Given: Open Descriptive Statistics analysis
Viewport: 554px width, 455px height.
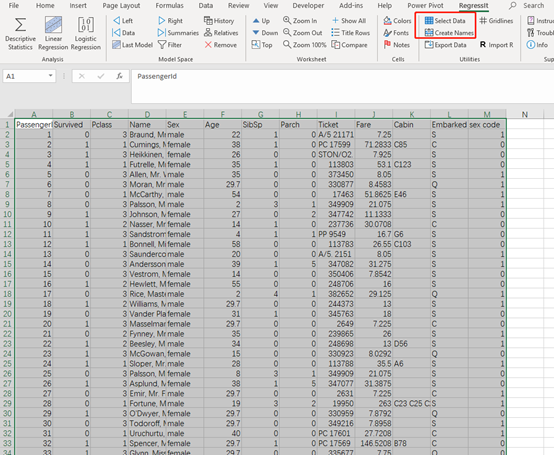Looking at the screenshot, I should pyautogui.click(x=20, y=34).
